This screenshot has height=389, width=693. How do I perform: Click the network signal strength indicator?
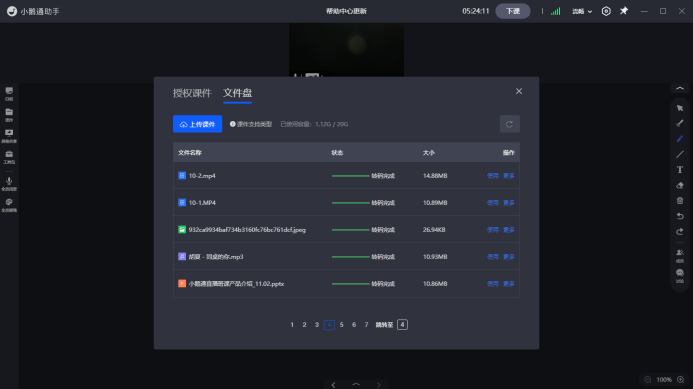tap(556, 11)
